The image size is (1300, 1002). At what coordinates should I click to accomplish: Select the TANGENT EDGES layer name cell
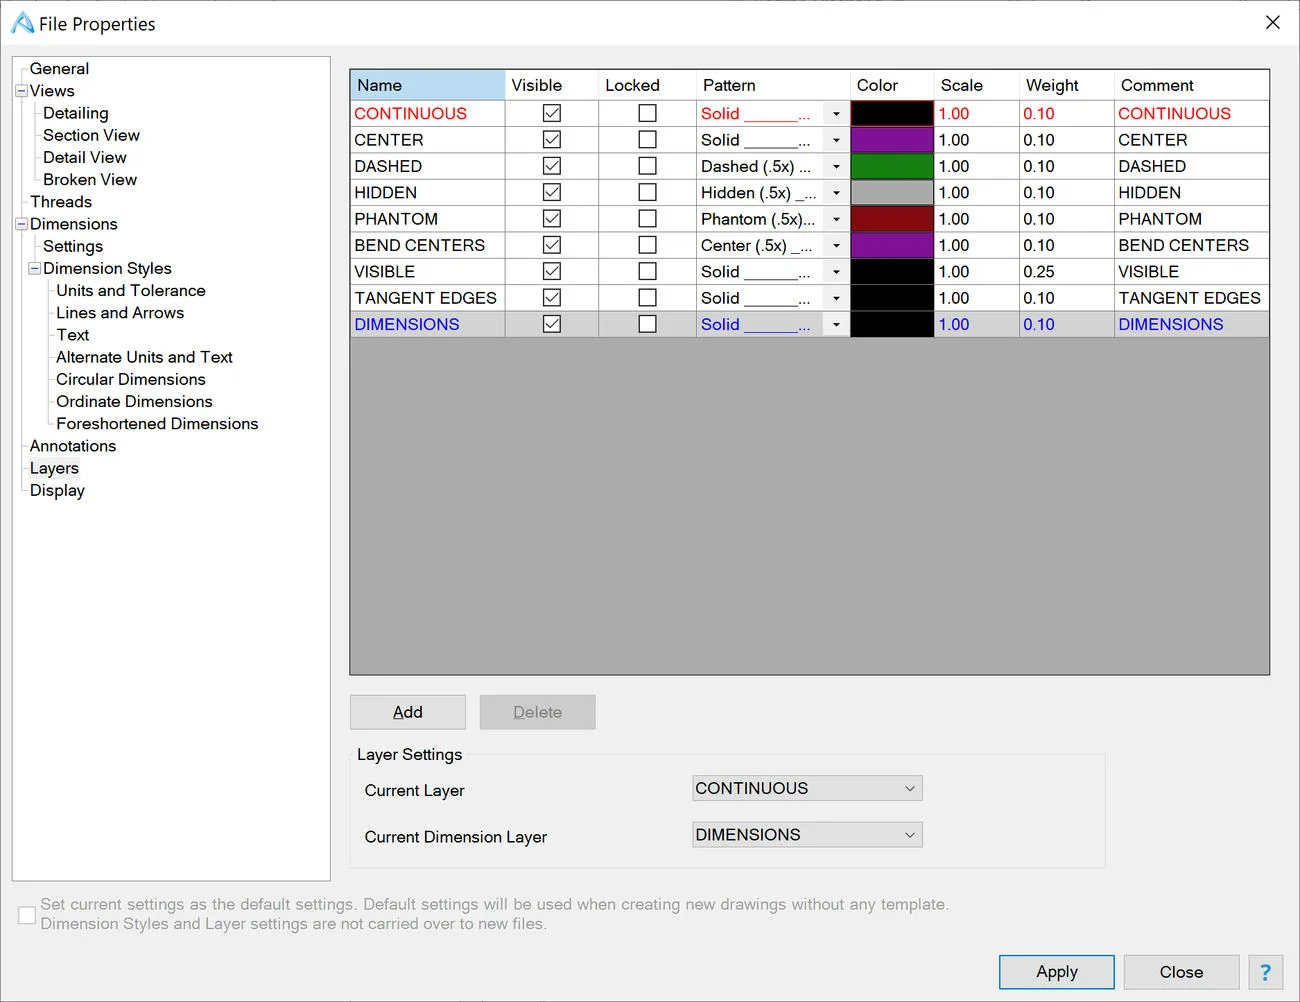pyautogui.click(x=428, y=298)
